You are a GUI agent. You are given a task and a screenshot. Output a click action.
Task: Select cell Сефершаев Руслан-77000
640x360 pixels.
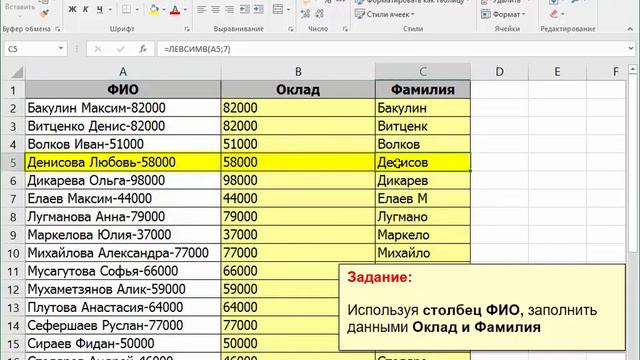click(123, 325)
